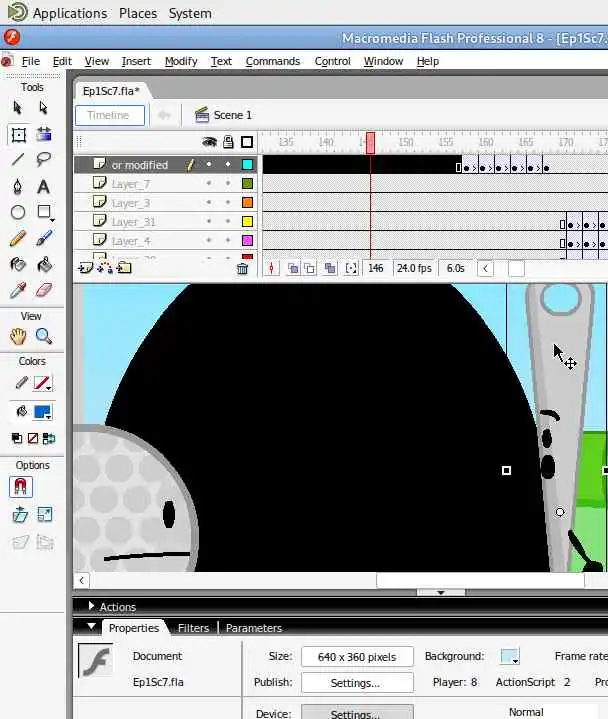Image resolution: width=608 pixels, height=719 pixels.
Task: Select the Selection (arrow) tool
Action: coord(17,108)
